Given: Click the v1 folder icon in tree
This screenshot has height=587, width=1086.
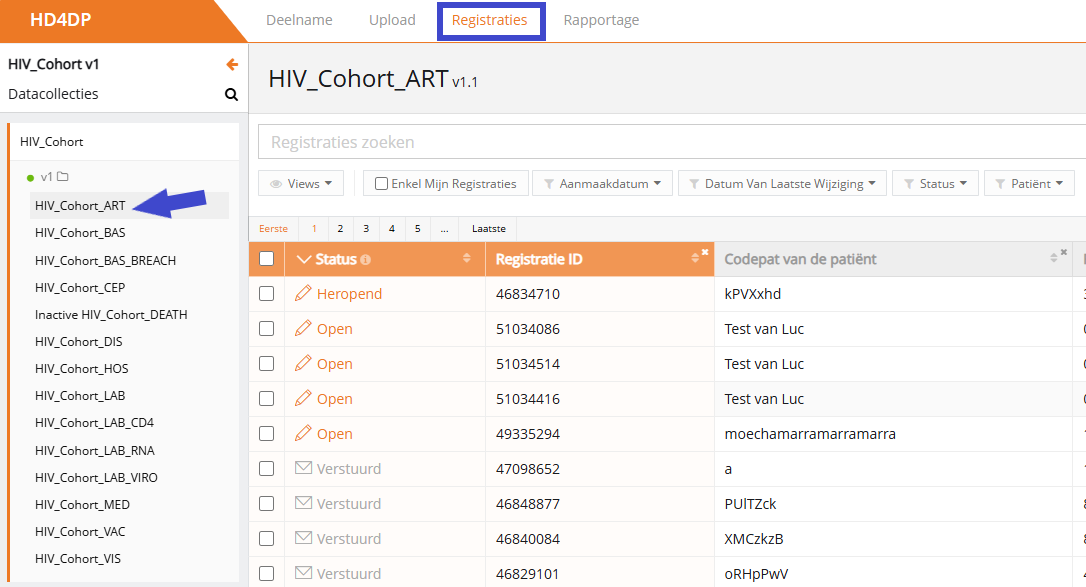Looking at the screenshot, I should [x=62, y=177].
